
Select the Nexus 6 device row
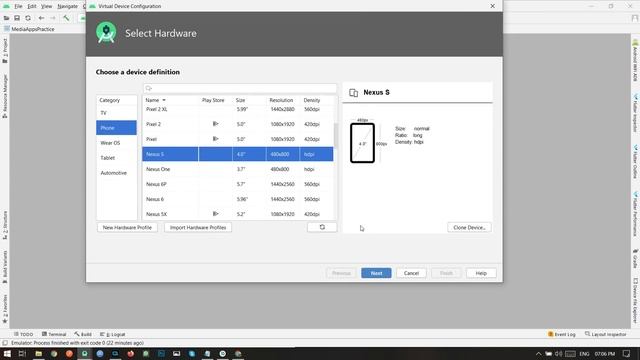pyautogui.click(x=238, y=199)
